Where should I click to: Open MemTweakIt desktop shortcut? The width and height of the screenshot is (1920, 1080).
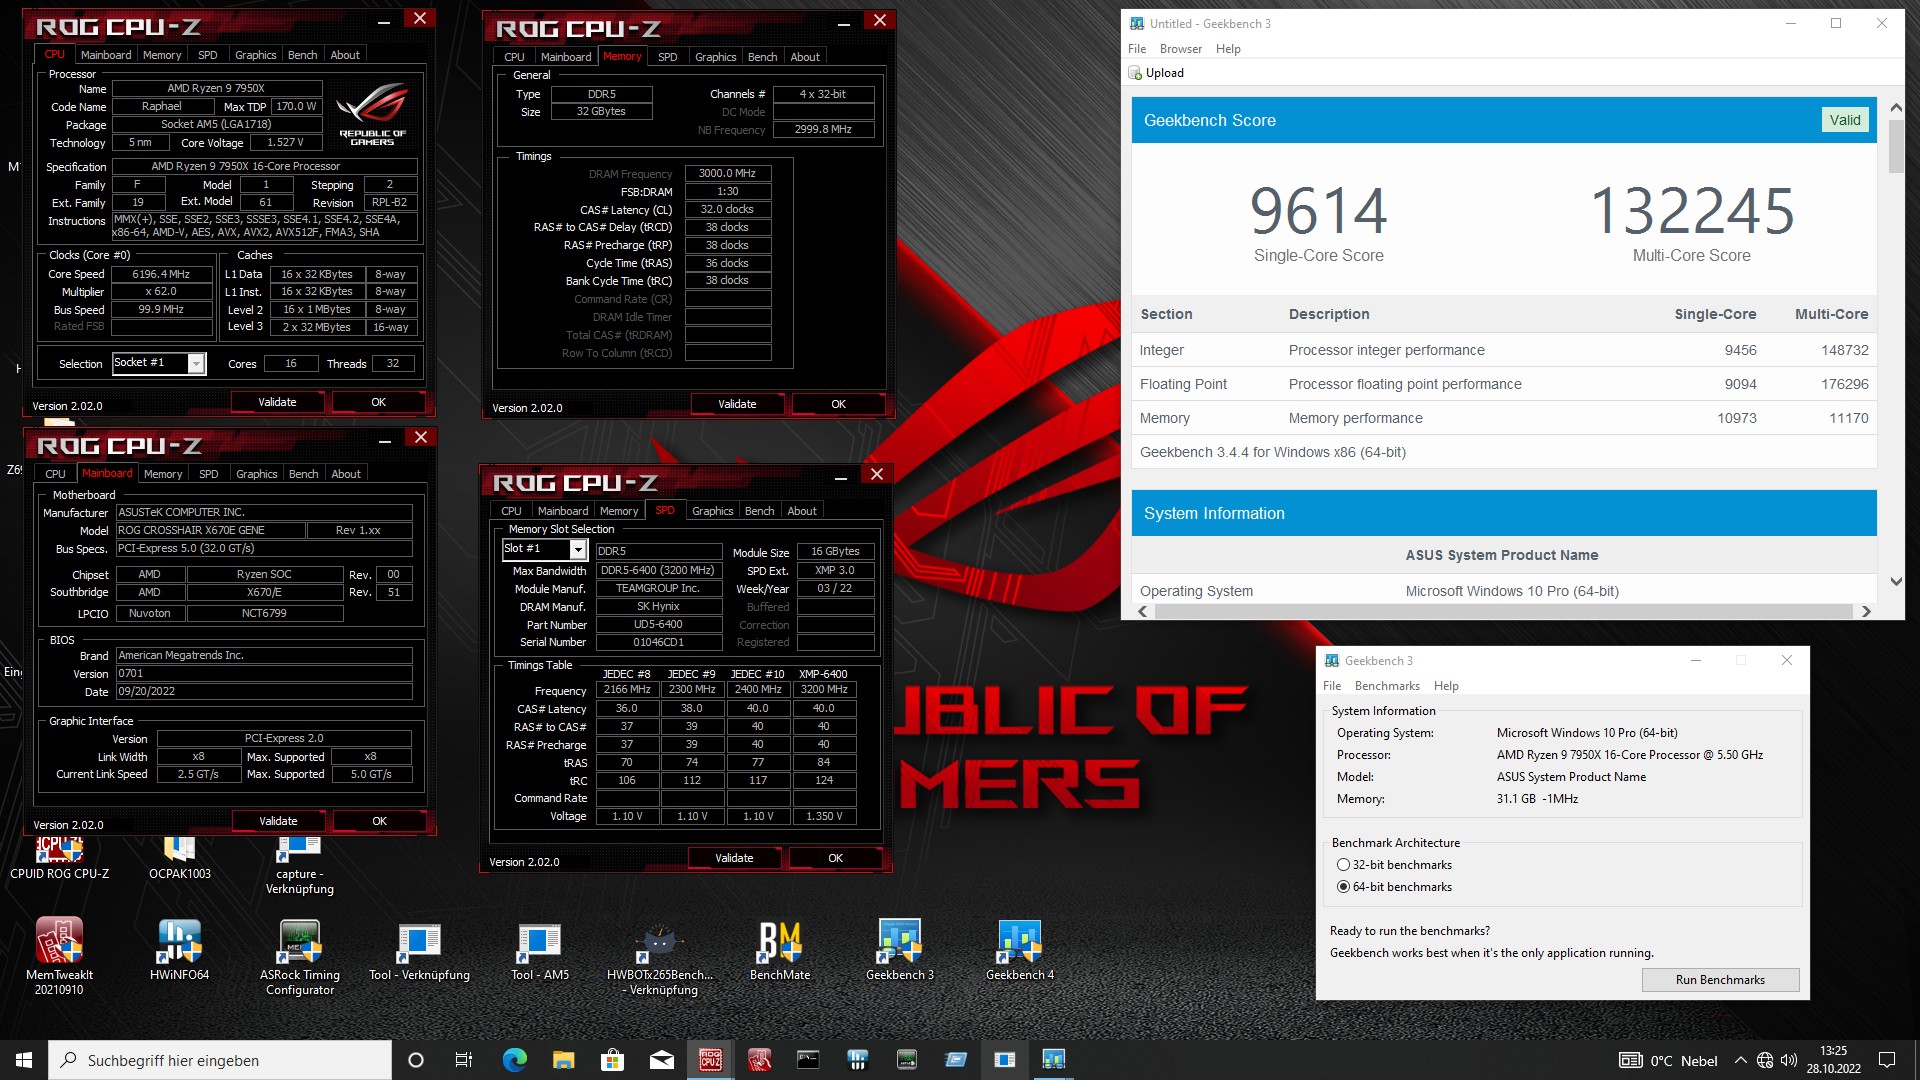click(59, 955)
